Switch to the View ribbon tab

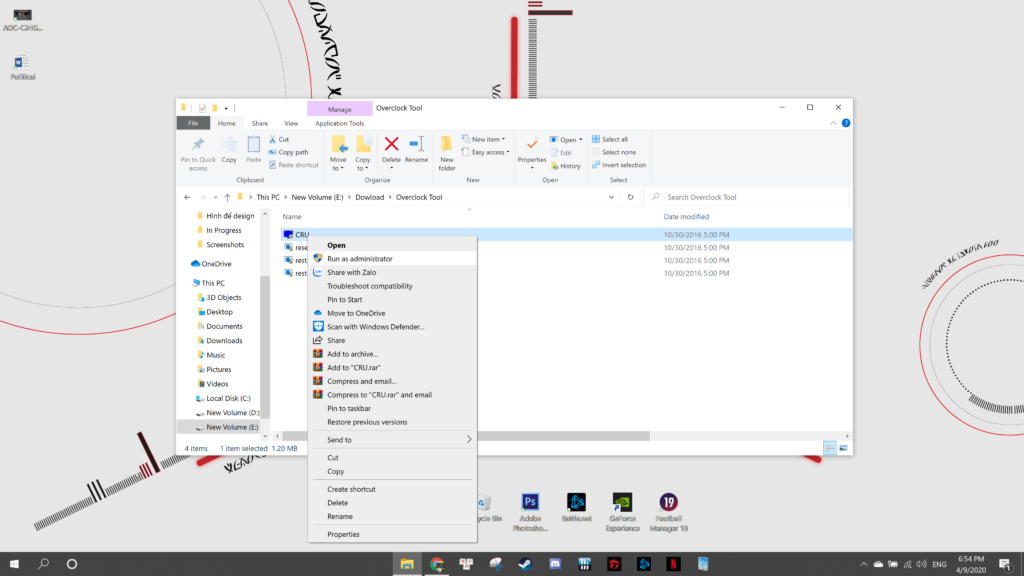291,123
